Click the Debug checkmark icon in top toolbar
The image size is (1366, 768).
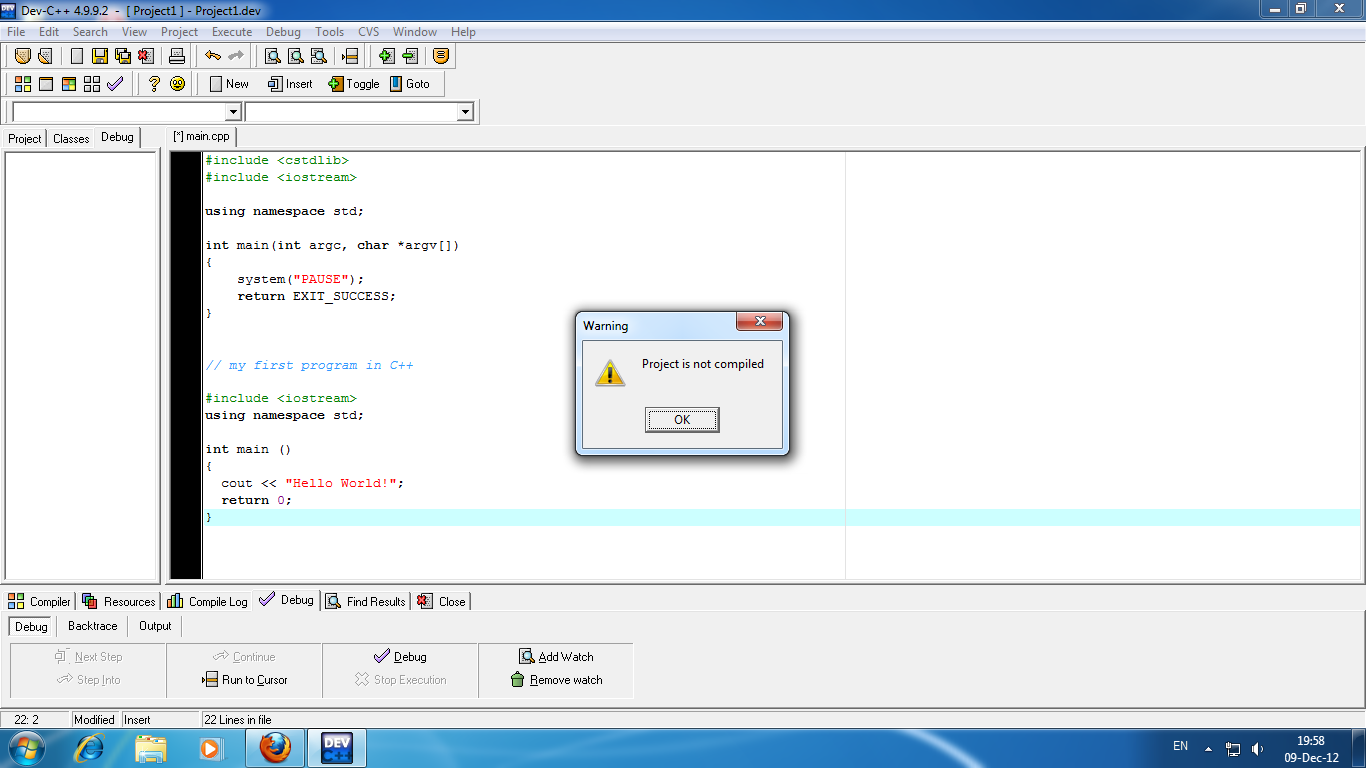coord(115,84)
